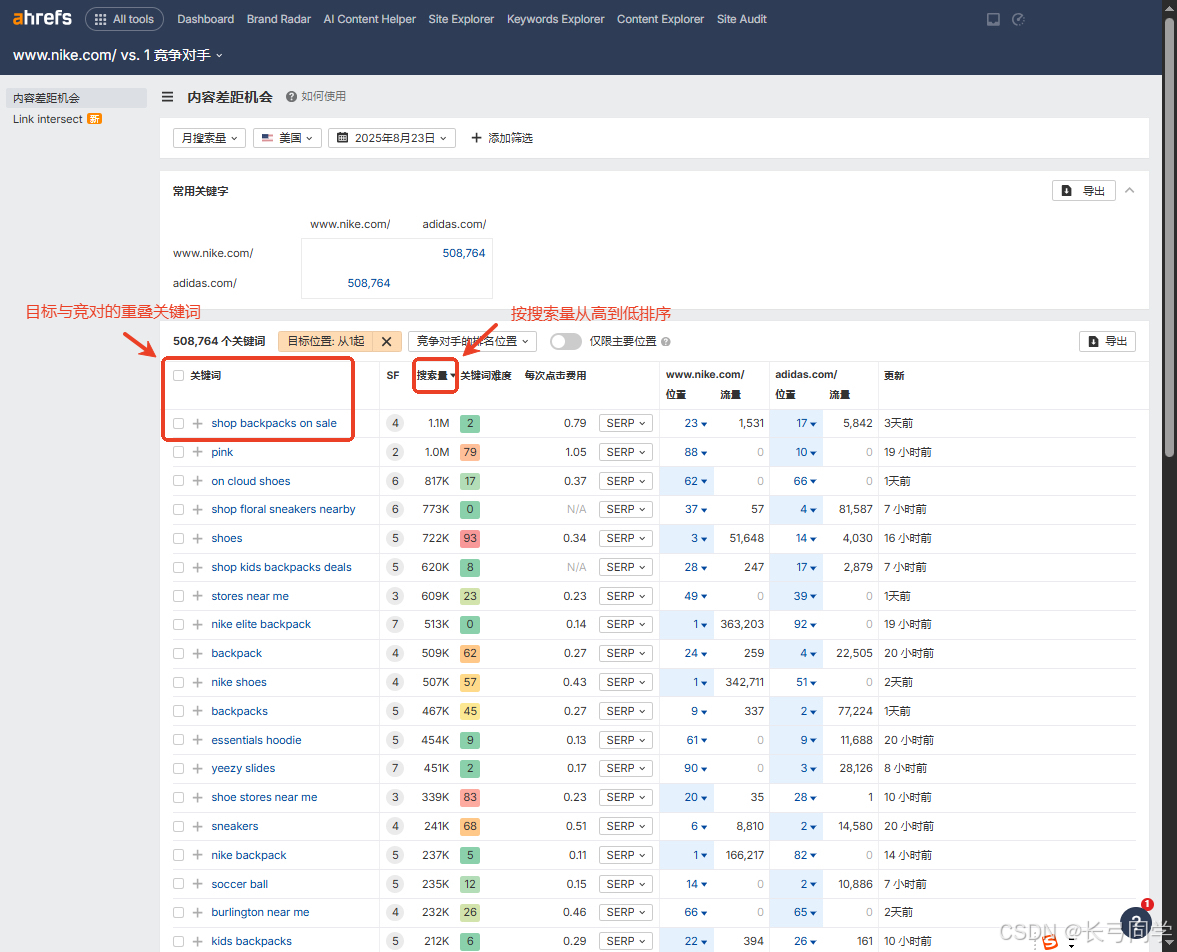This screenshot has height=952, width=1177.
Task: Add 'stores near me' with plus icon
Action: point(197,596)
